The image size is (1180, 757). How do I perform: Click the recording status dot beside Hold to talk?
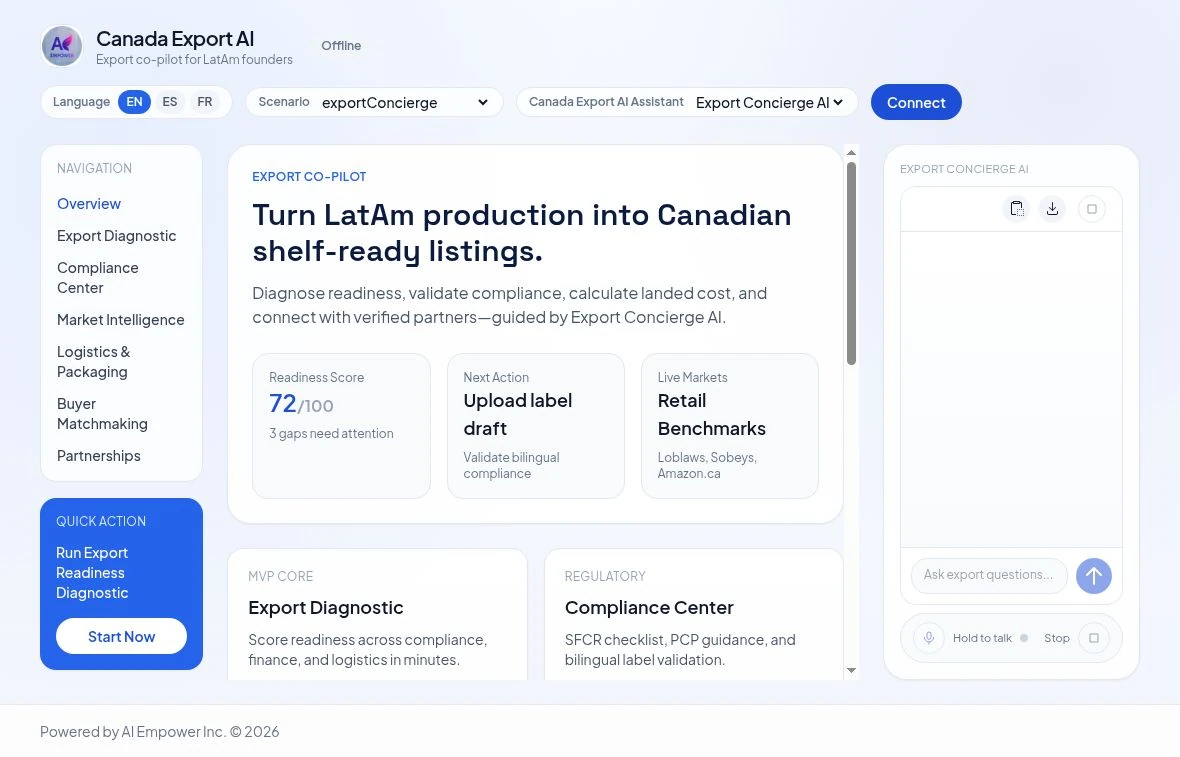[1024, 638]
